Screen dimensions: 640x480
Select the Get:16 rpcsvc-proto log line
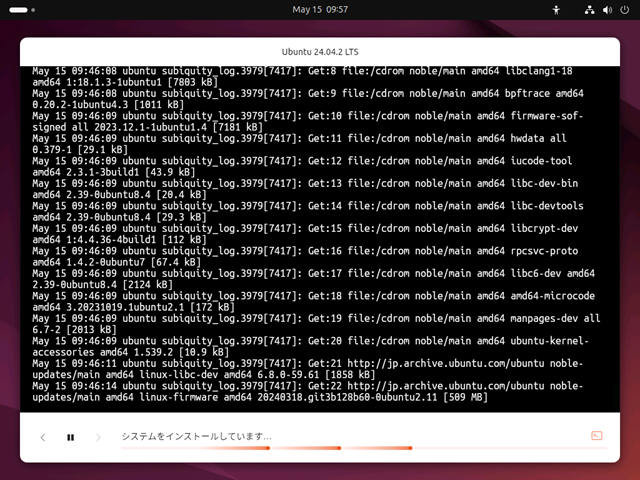click(x=305, y=257)
